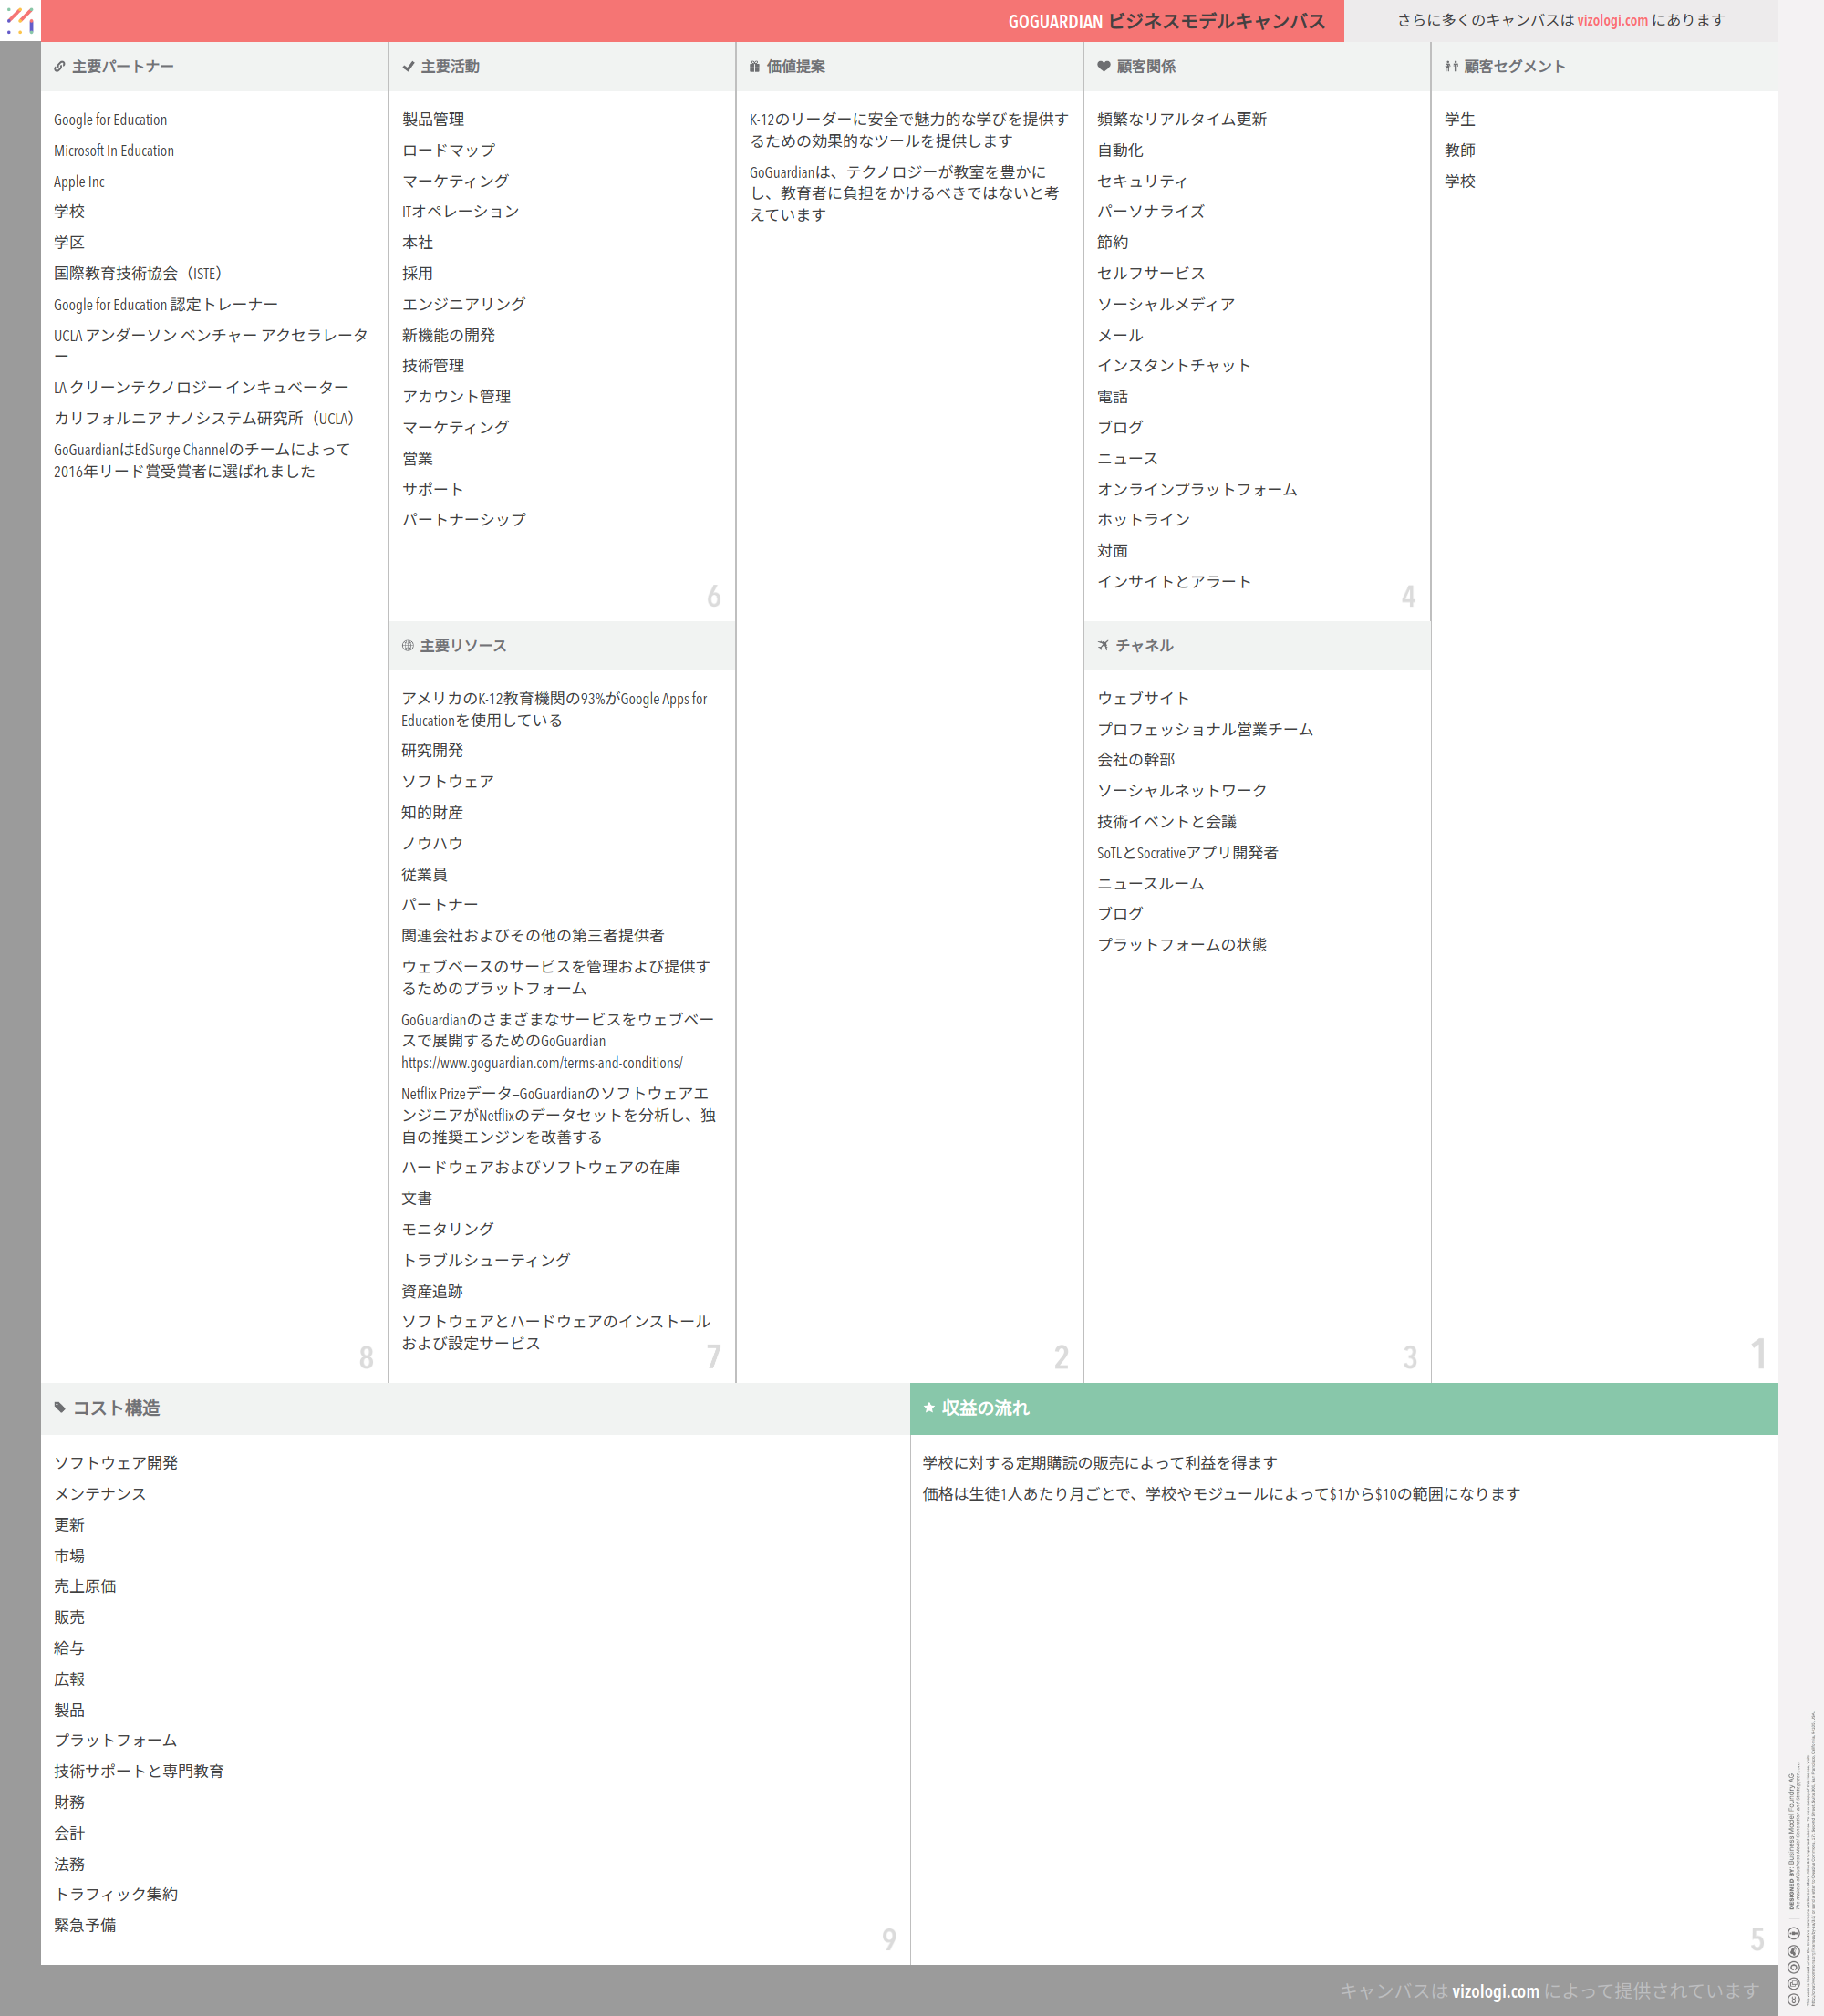Click the GOGUARDIAN ビジネスモデルキャンバス title
The image size is (1824, 2016).
tap(1166, 21)
